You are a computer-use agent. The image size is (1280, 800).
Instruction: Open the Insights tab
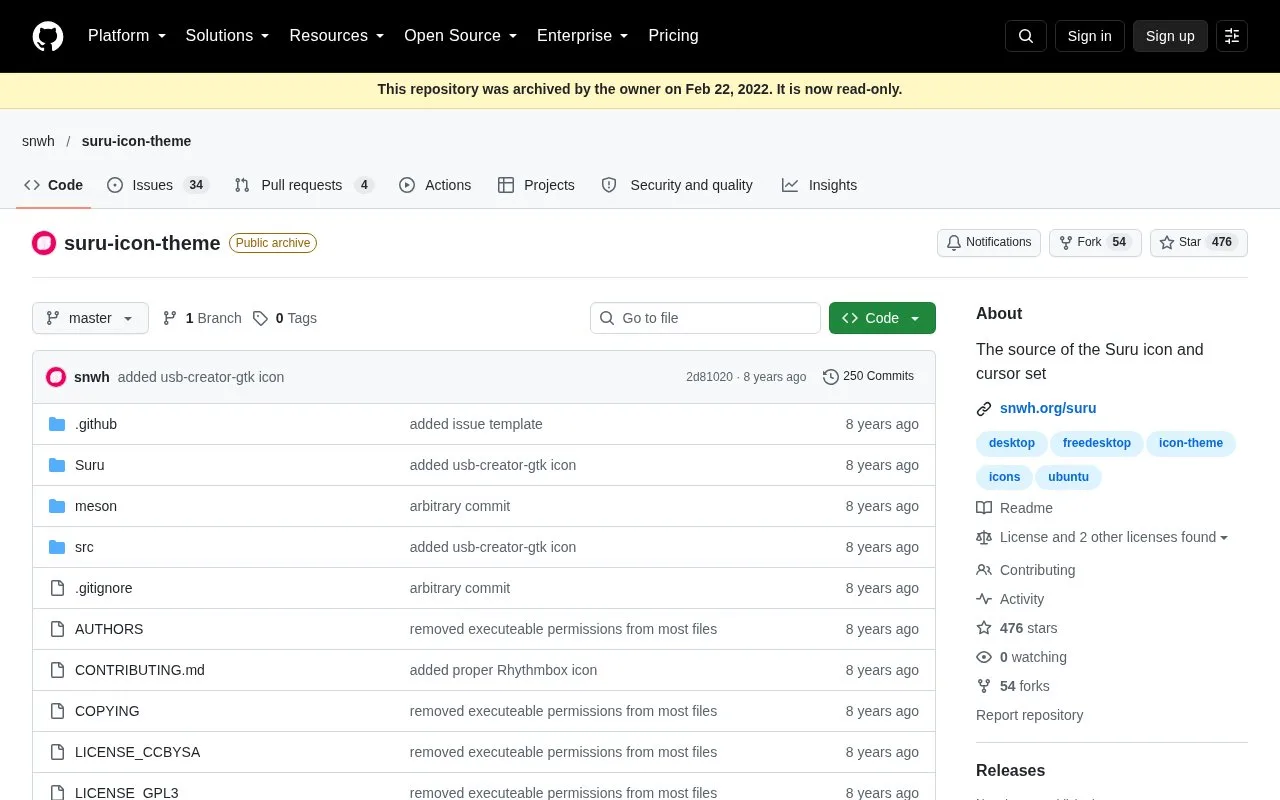[820, 185]
